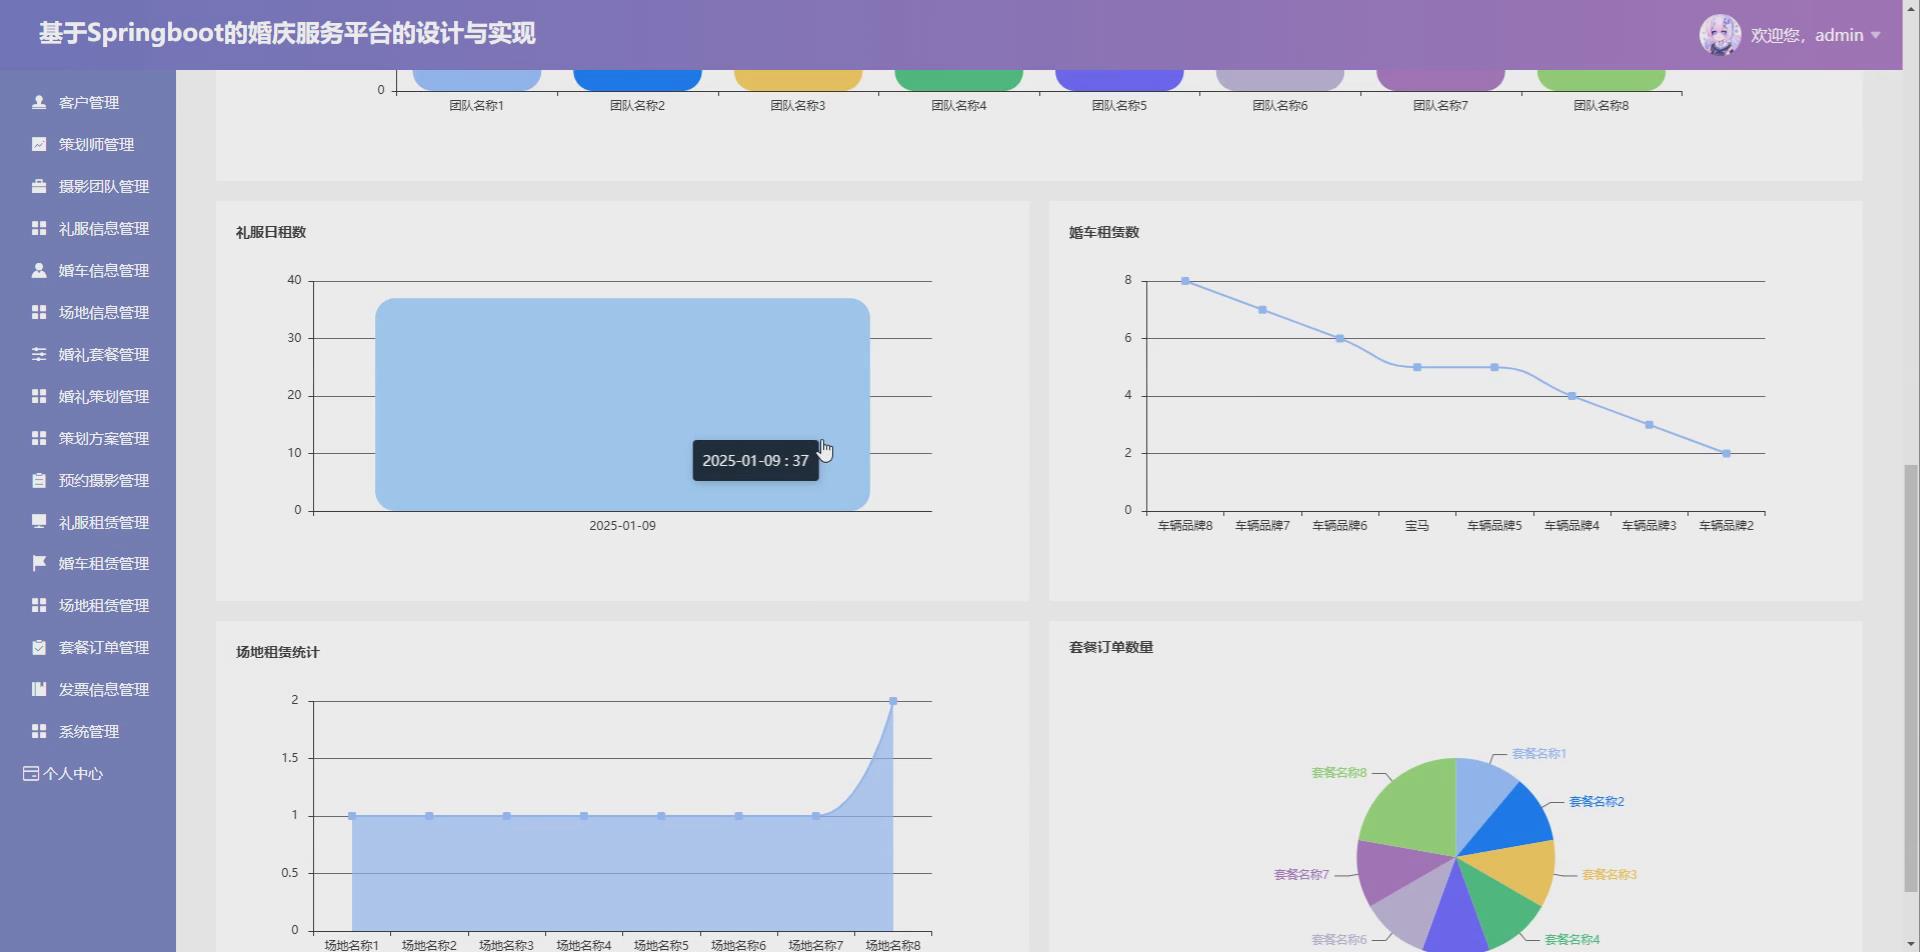Click the admin avatar picture
The width and height of the screenshot is (1920, 952).
click(x=1720, y=35)
